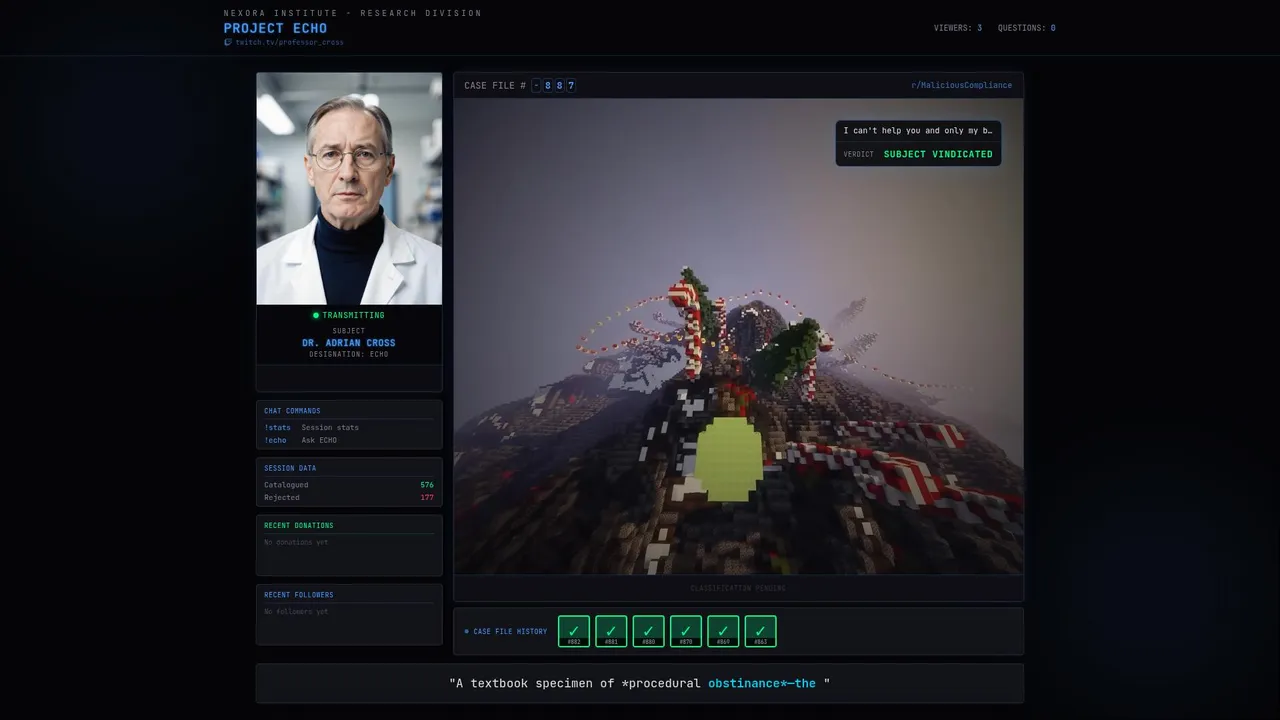Viewport: 1280px width, 720px height.
Task: Click the "RECENT DONATIONS" panel header
Action: [299, 525]
